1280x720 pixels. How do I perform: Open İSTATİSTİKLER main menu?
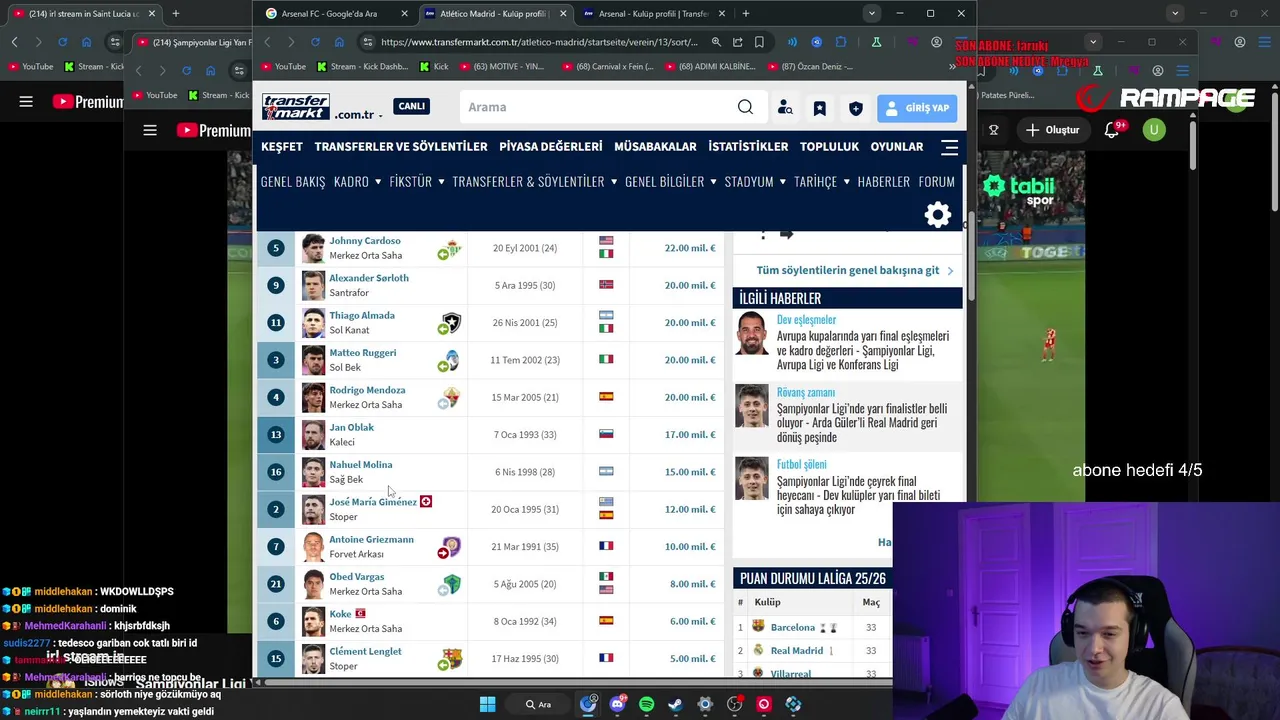(x=748, y=147)
